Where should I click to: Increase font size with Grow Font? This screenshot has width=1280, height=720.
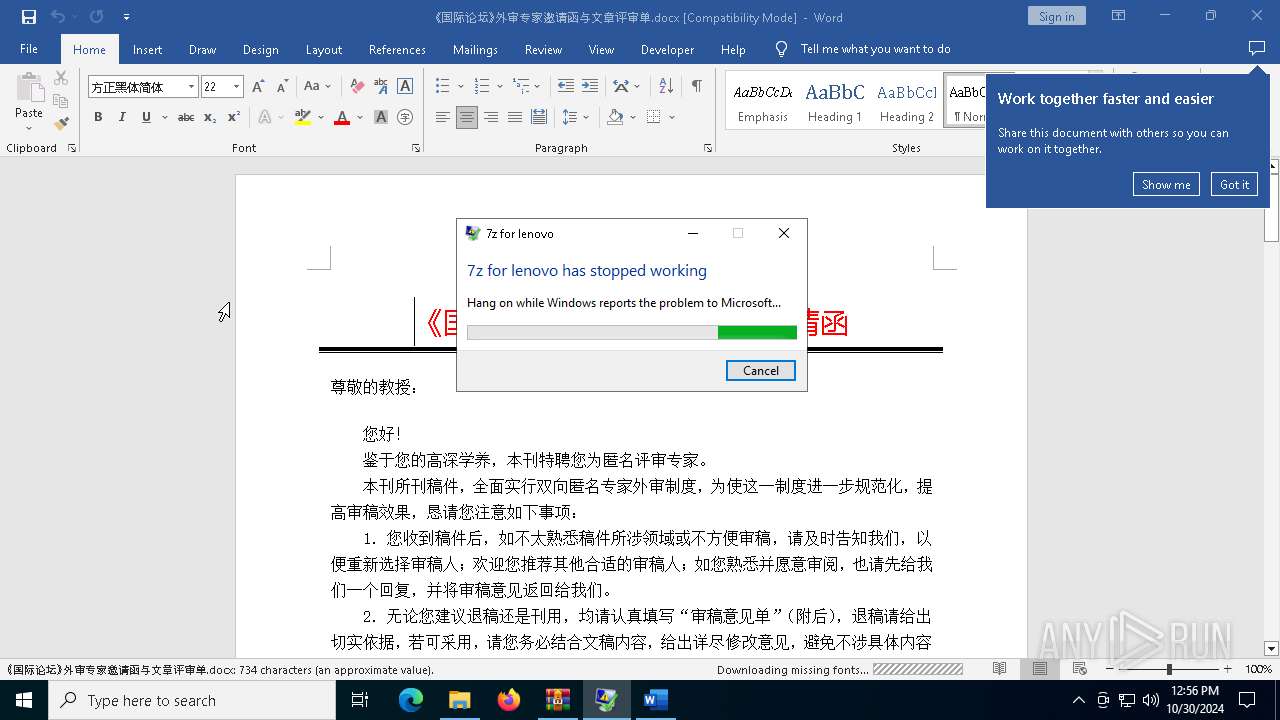click(258, 87)
